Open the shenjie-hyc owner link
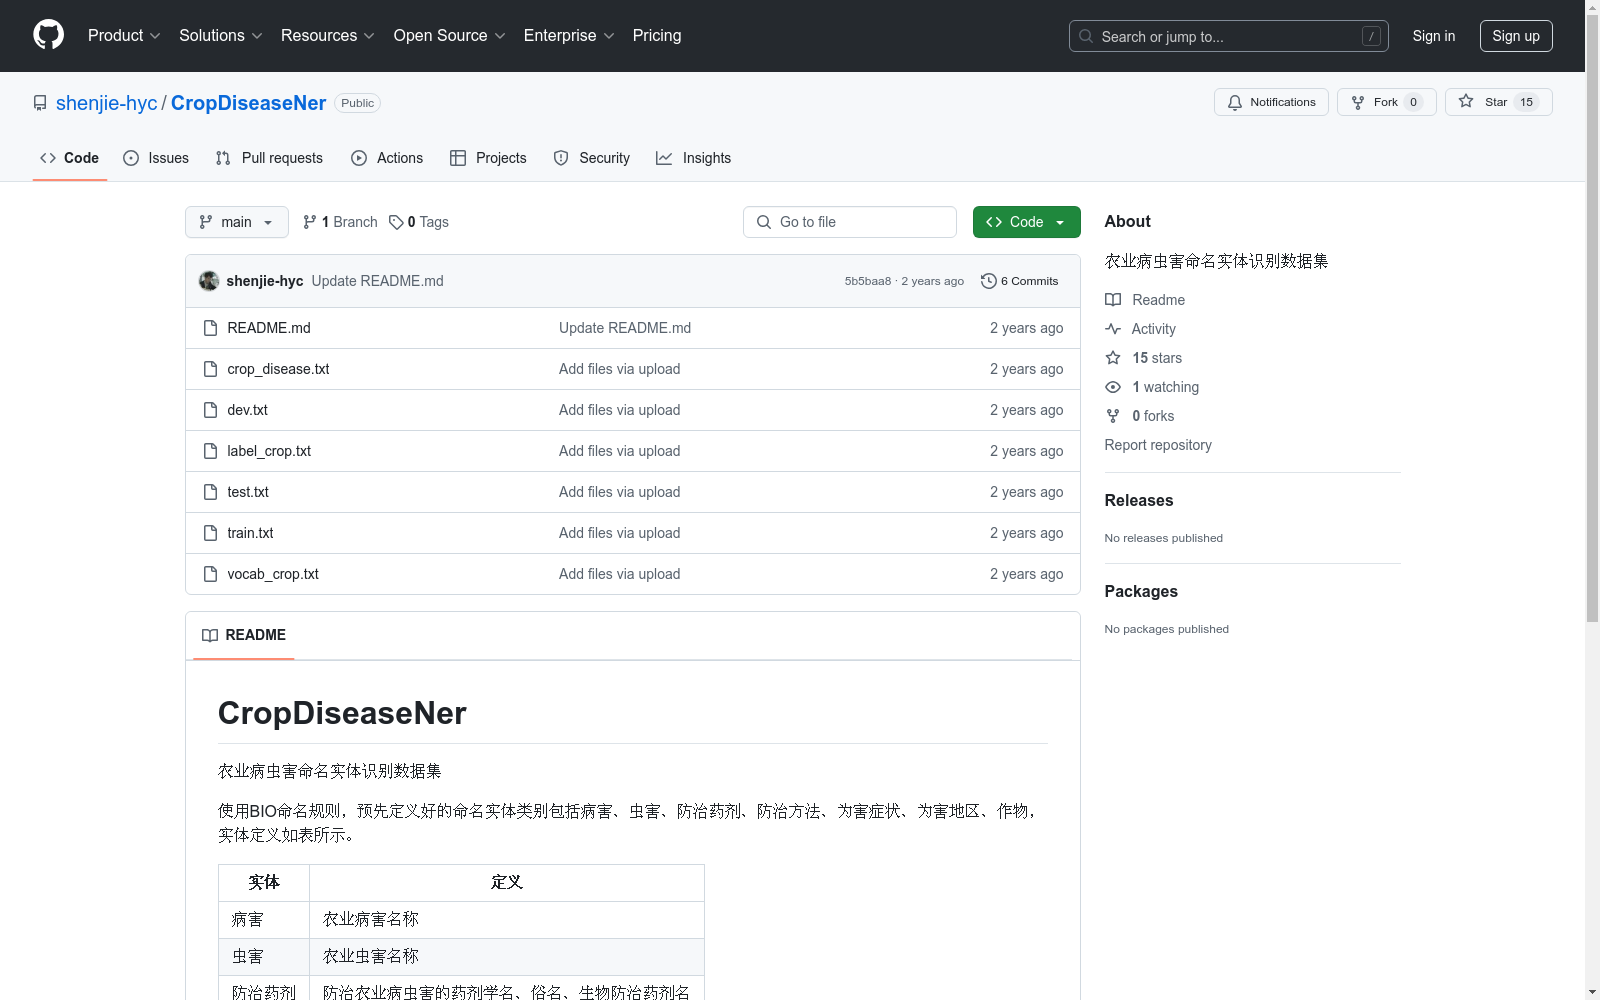Viewport: 1600px width, 1000px height. tap(107, 103)
